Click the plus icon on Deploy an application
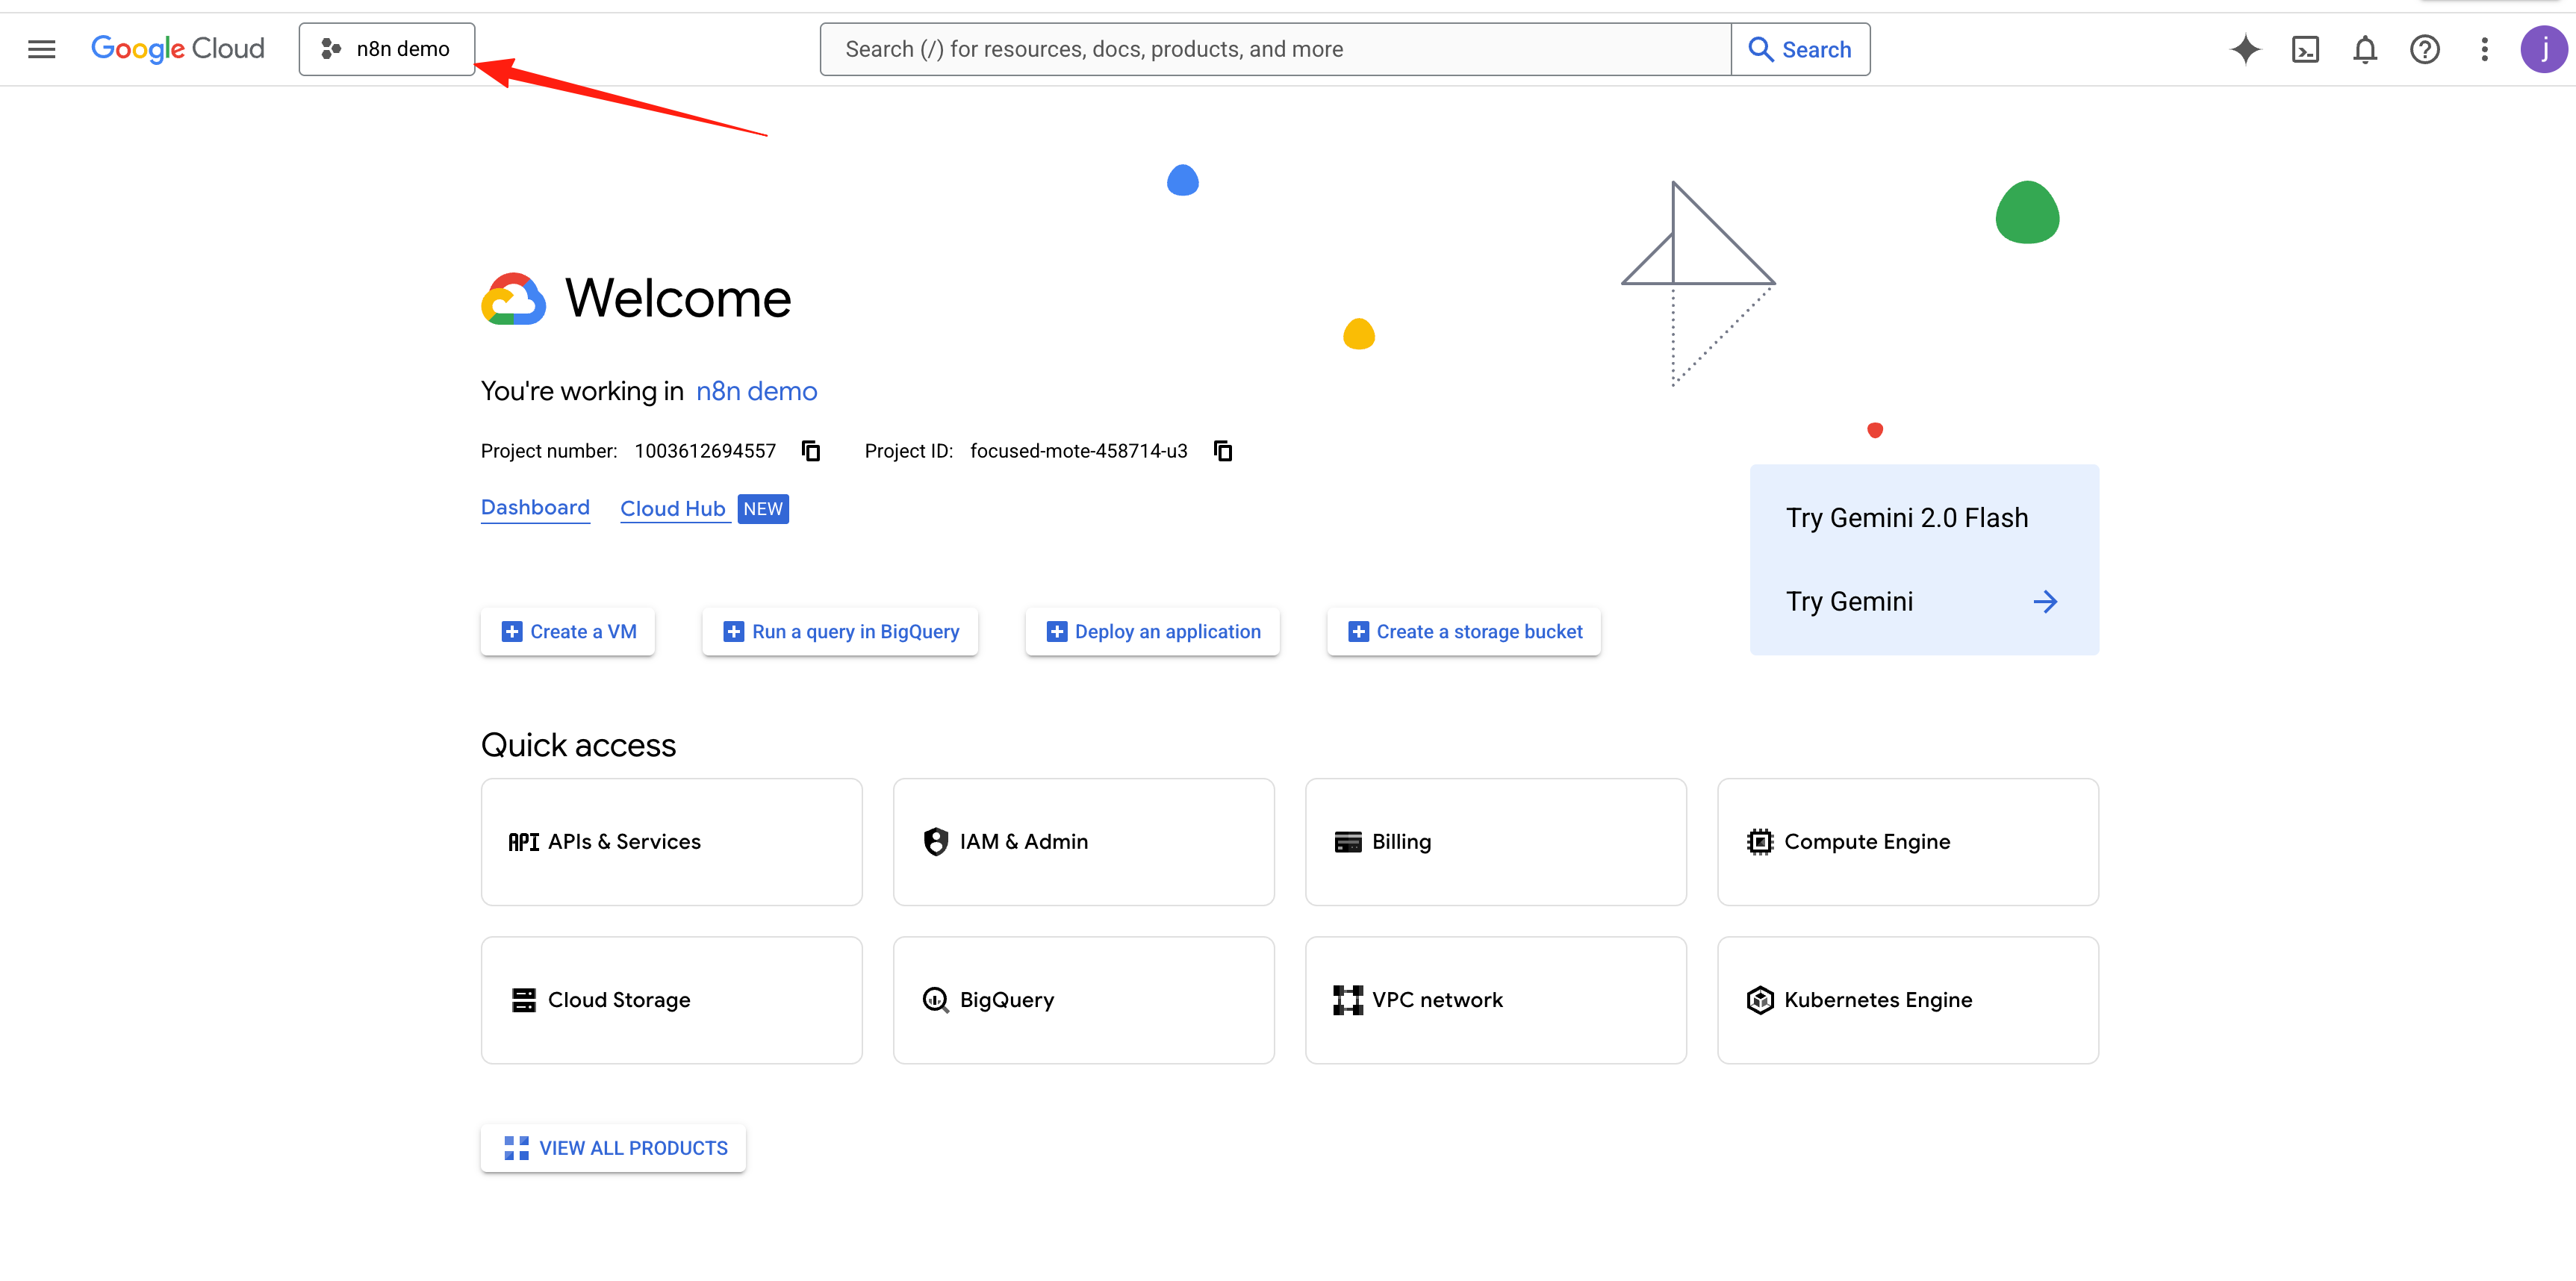Screen dimensions: 2576x1281 tap(1057, 632)
